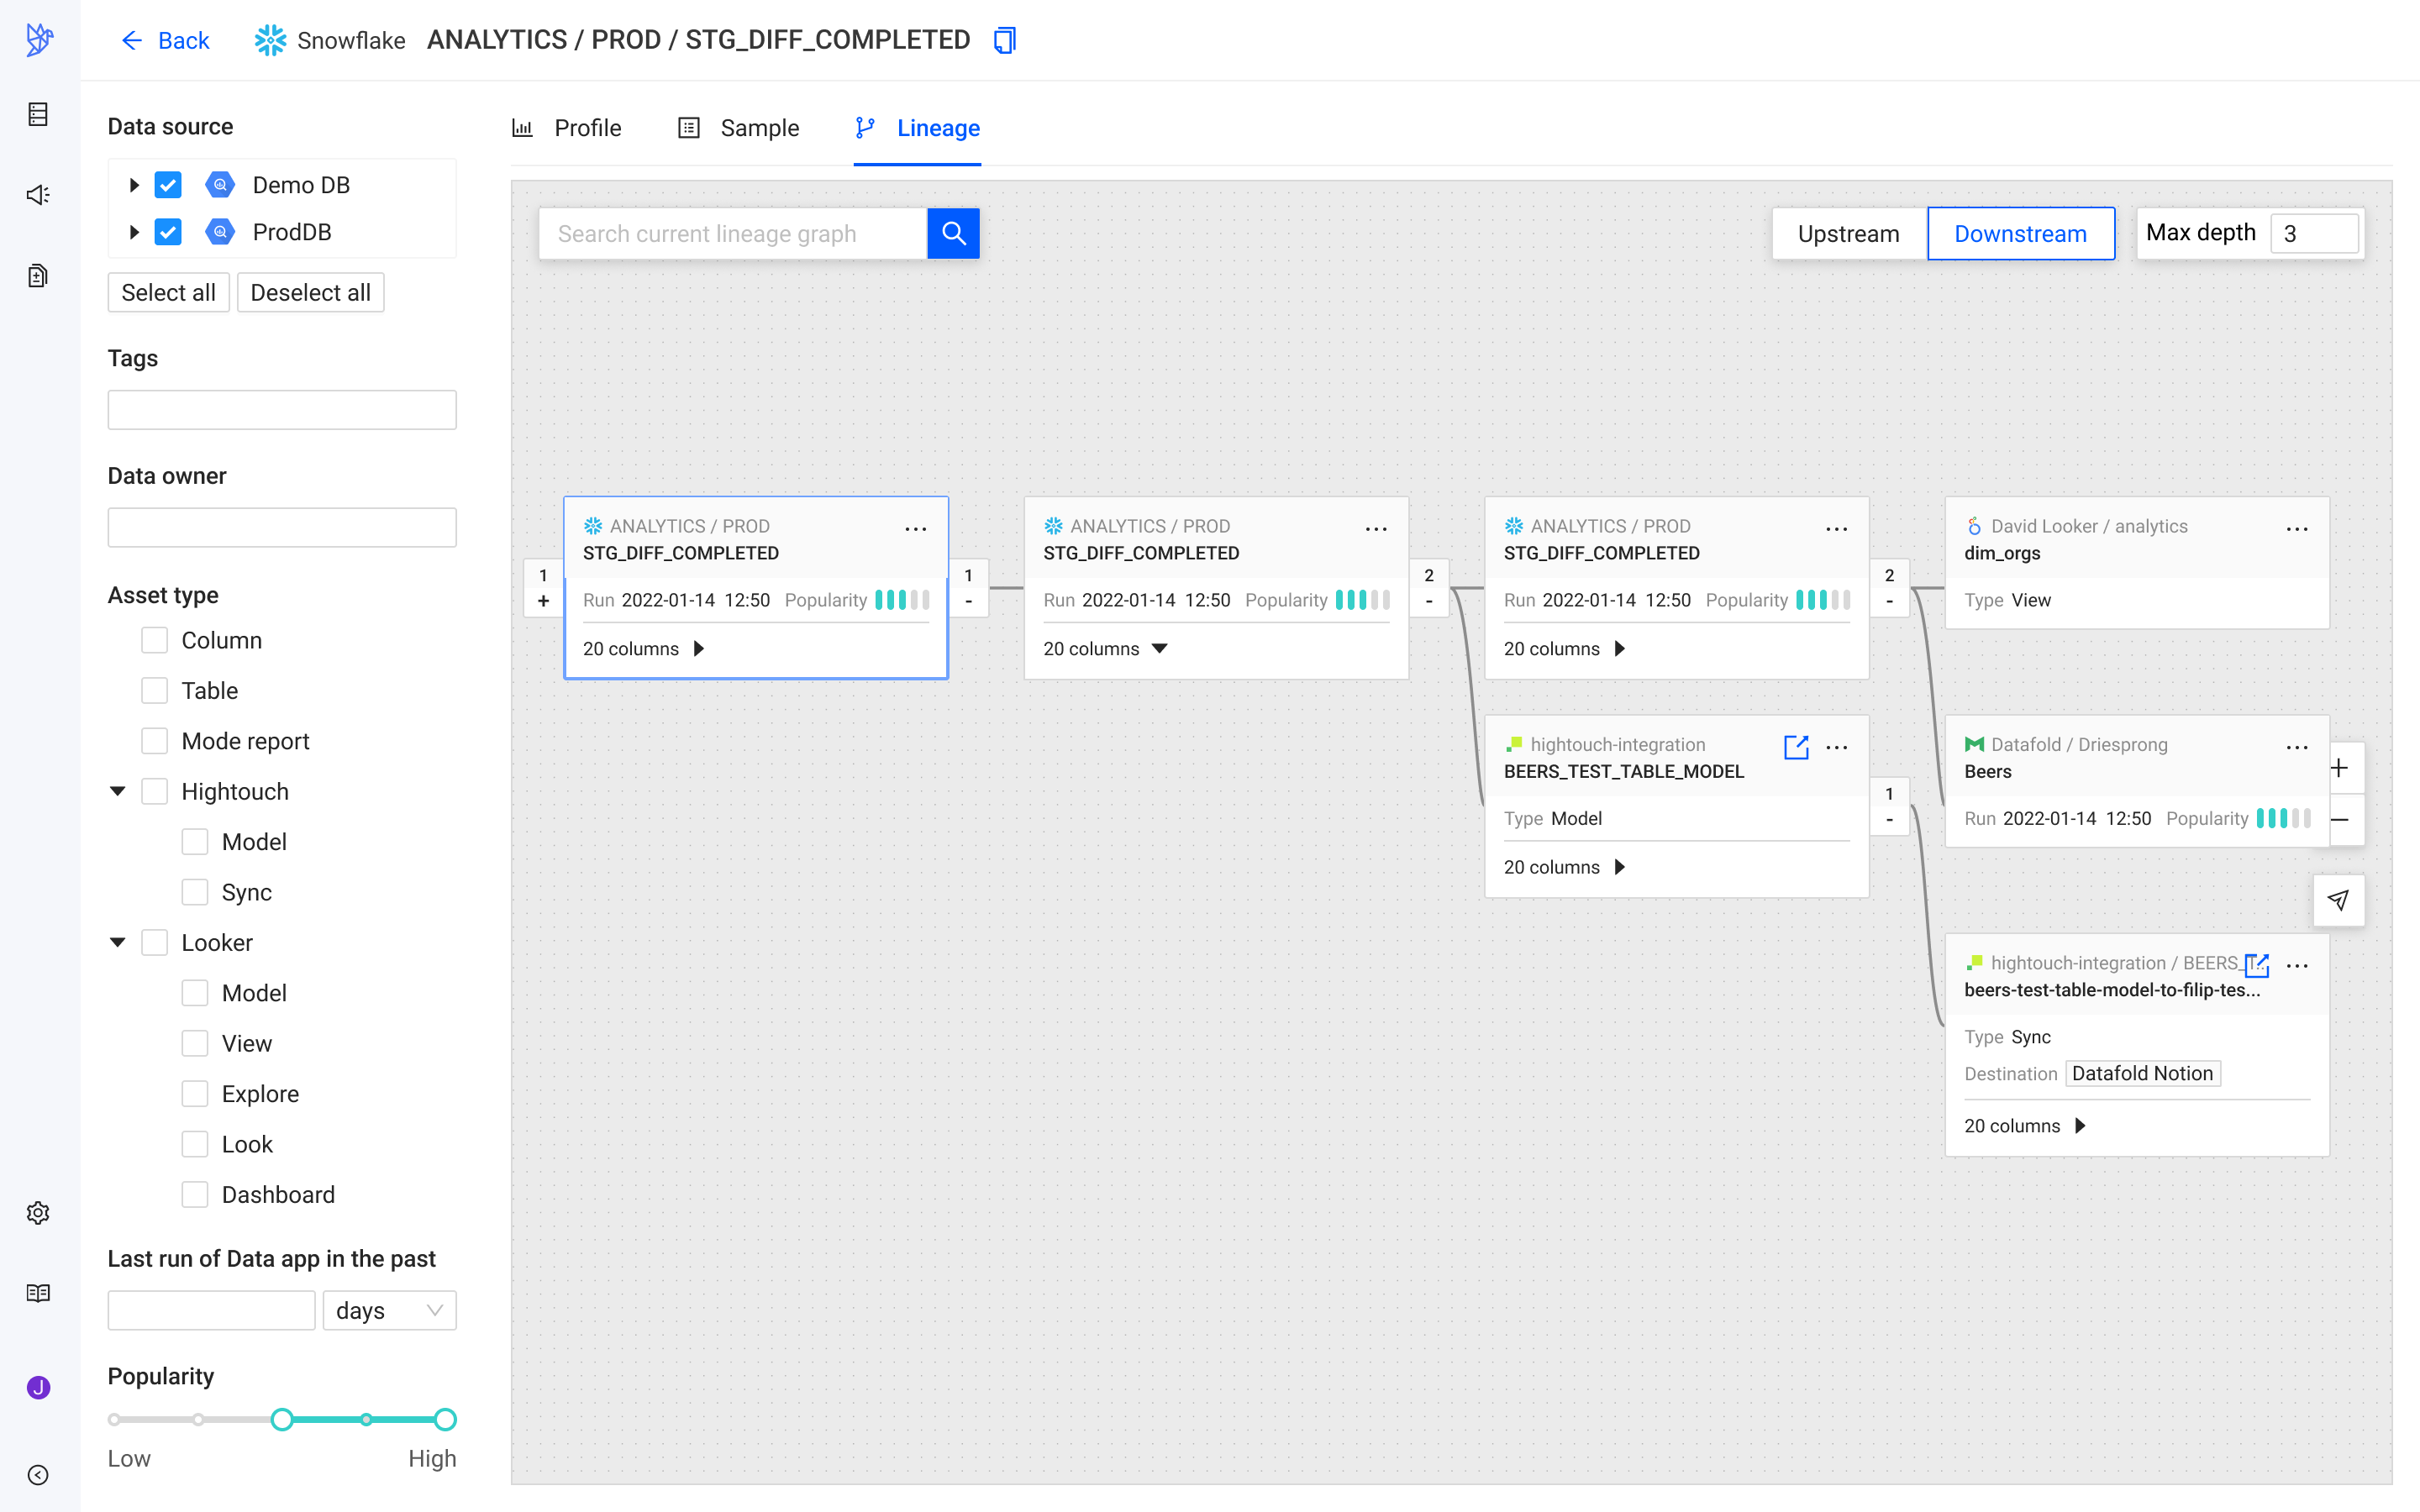
Task: Switch to the Profile tab
Action: 566,128
